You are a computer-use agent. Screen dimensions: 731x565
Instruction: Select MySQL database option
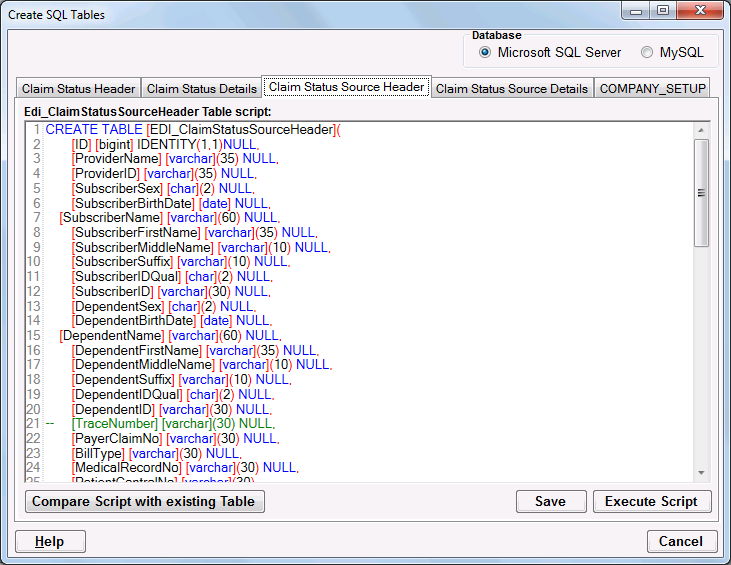(647, 53)
